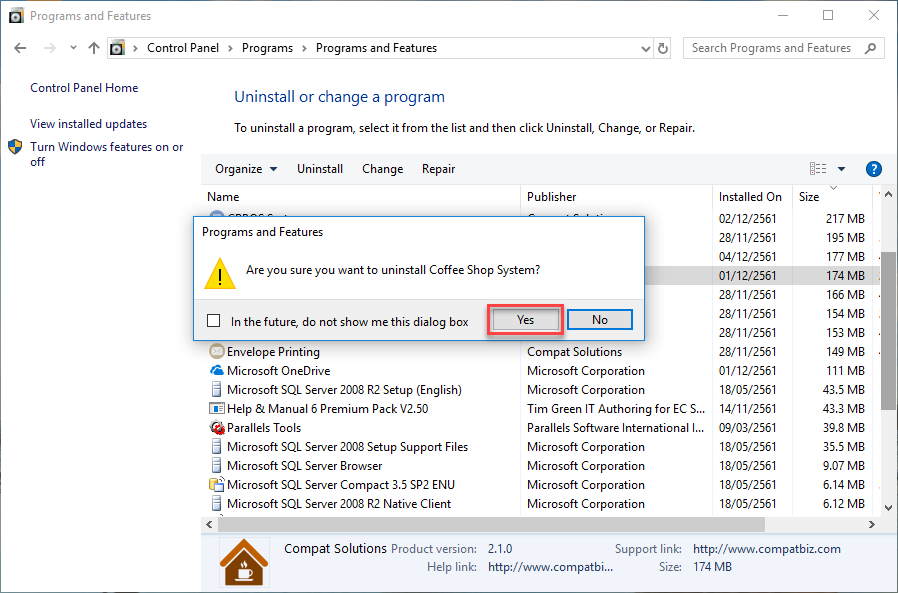The width and height of the screenshot is (898, 593).
Task: Click the Help & Manual 6 icon
Action: [x=216, y=409]
